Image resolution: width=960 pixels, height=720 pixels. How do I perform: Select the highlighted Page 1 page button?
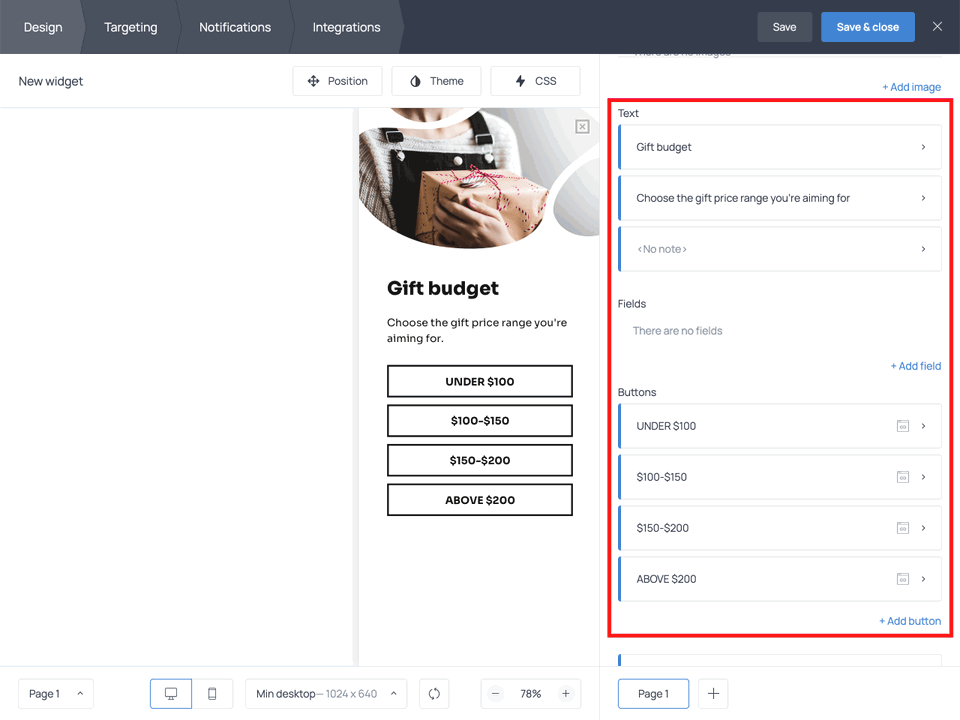click(x=653, y=693)
